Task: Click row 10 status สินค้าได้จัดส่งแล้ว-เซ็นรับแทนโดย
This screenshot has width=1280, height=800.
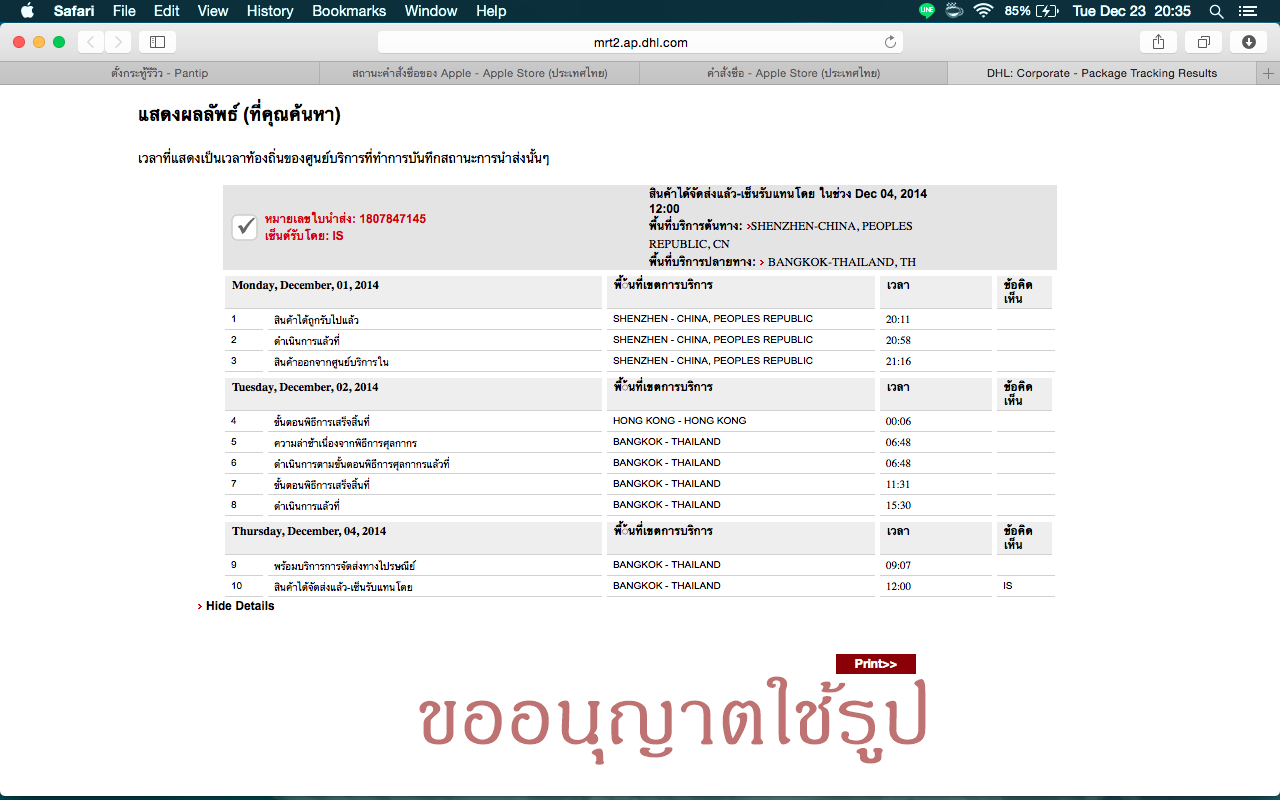Action: point(343,587)
